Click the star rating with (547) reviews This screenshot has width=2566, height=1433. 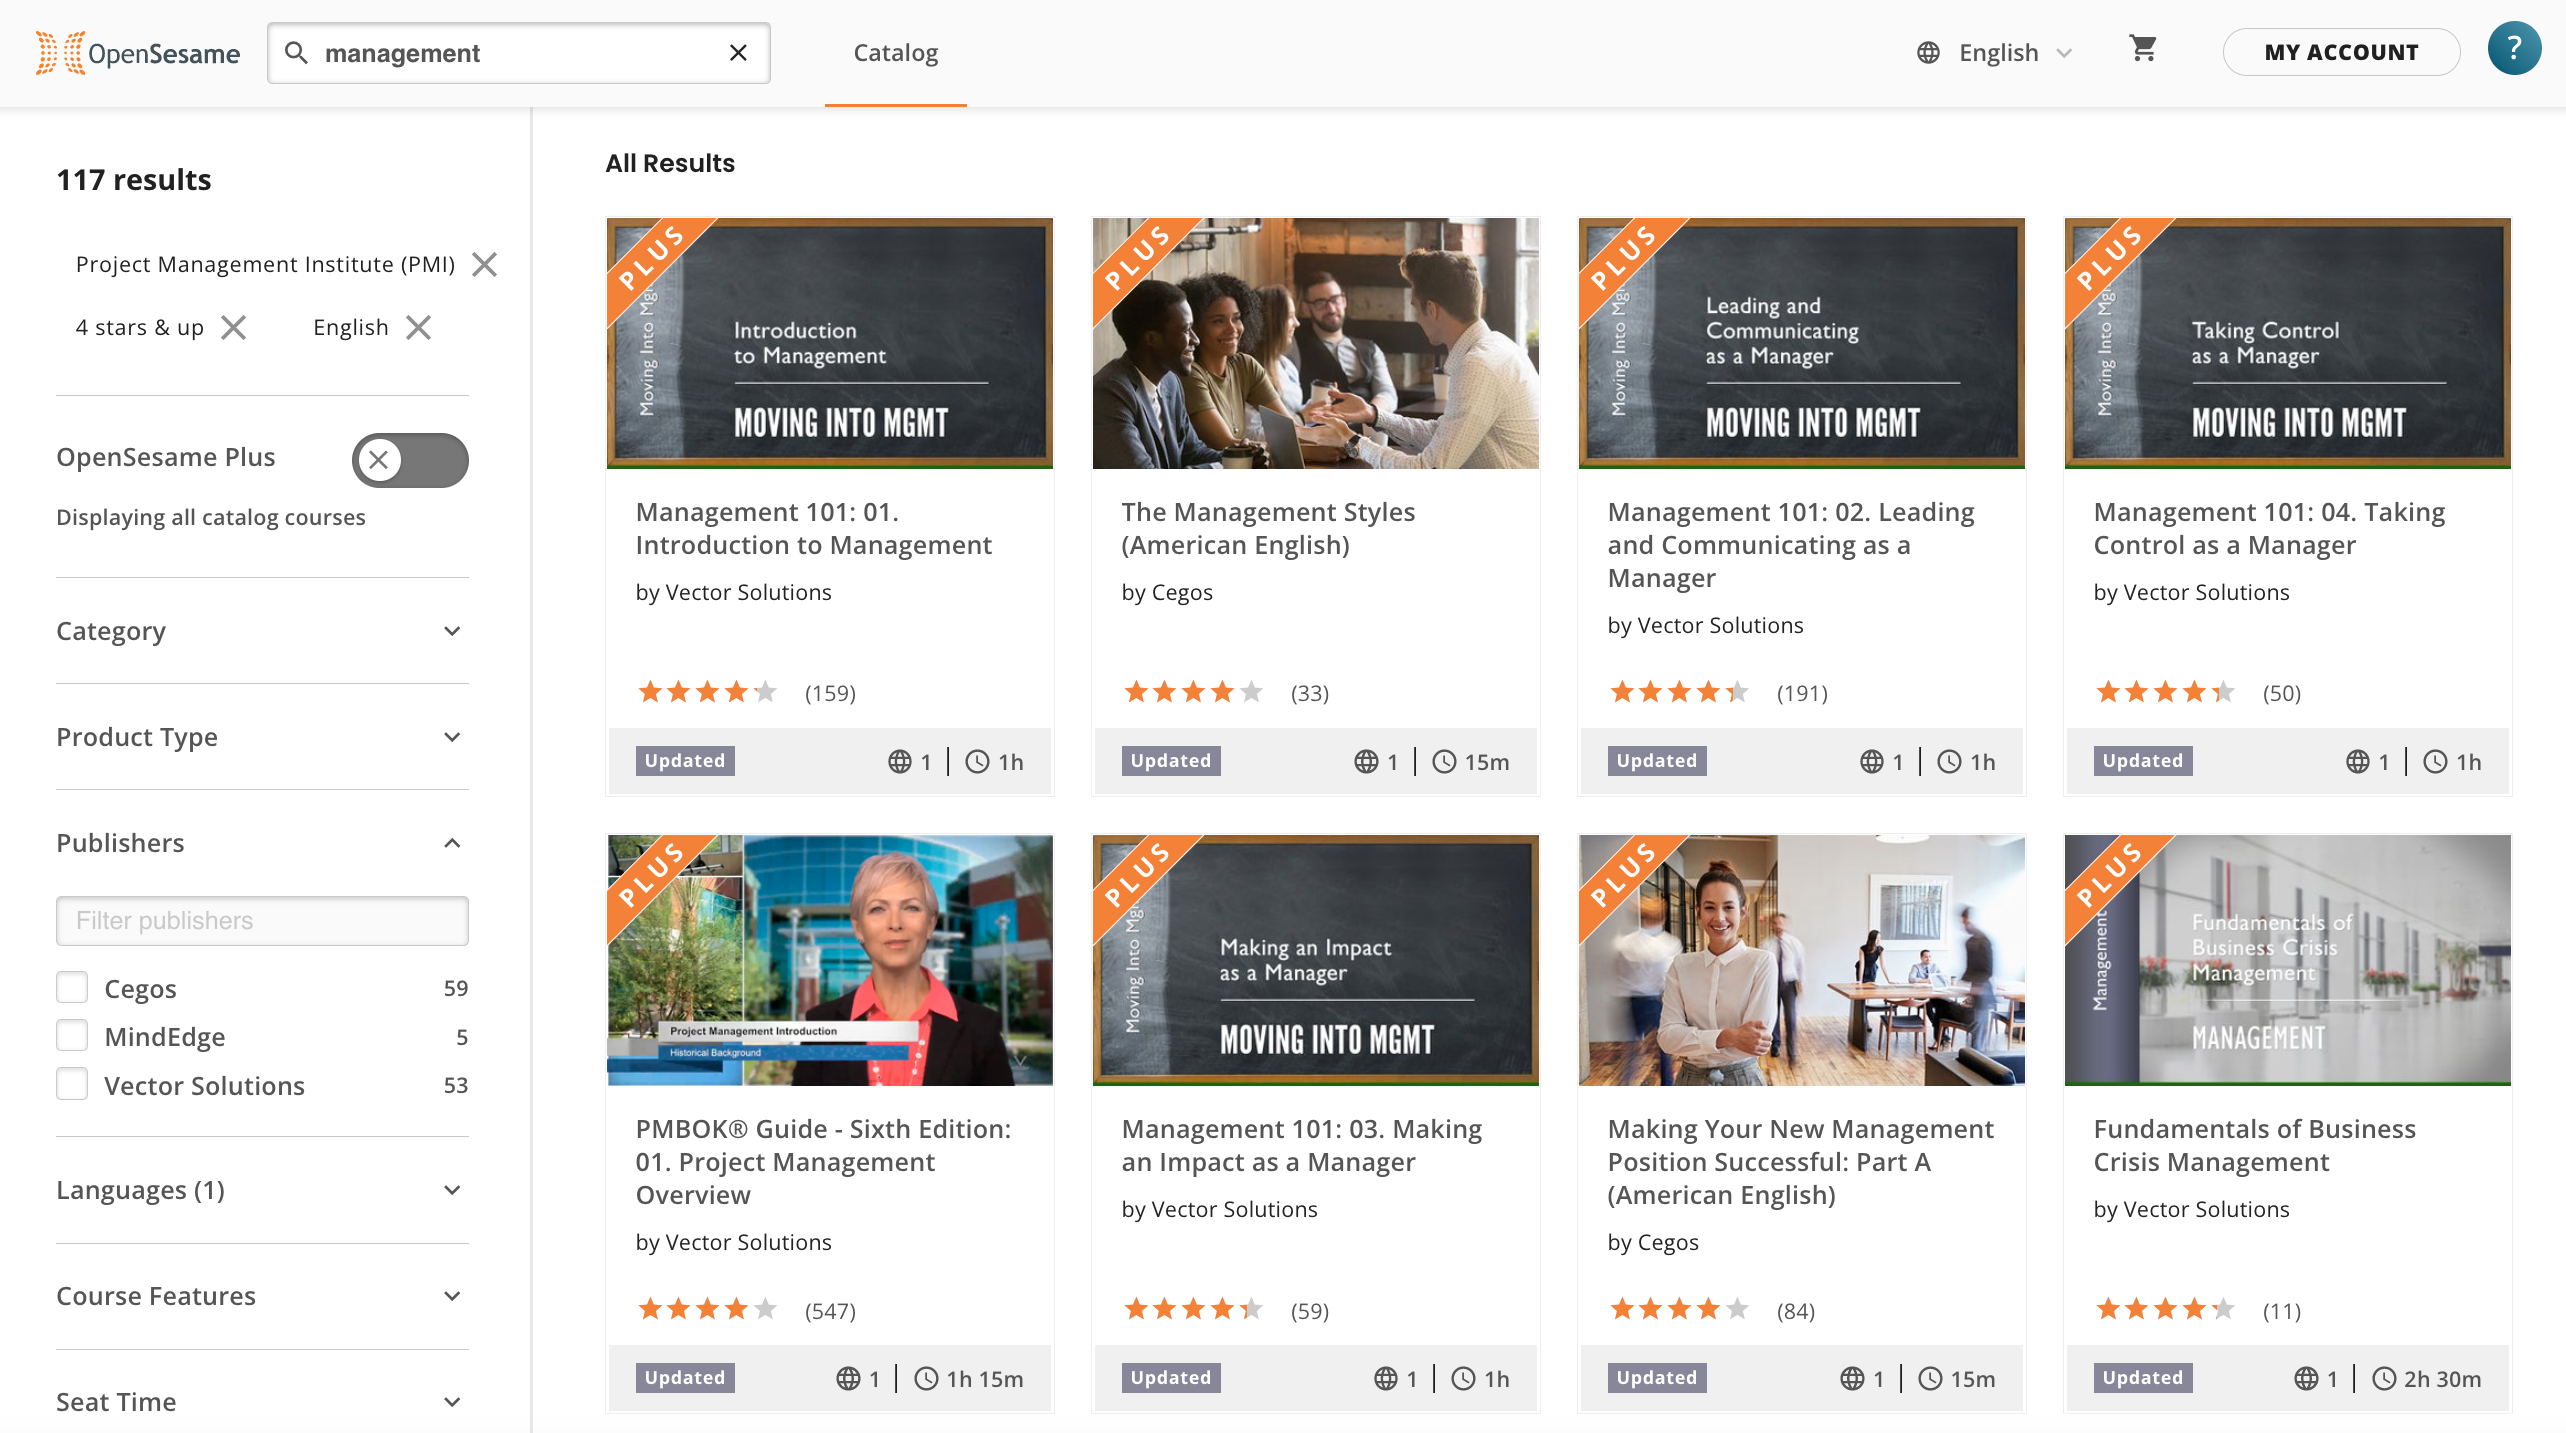pyautogui.click(x=707, y=1309)
